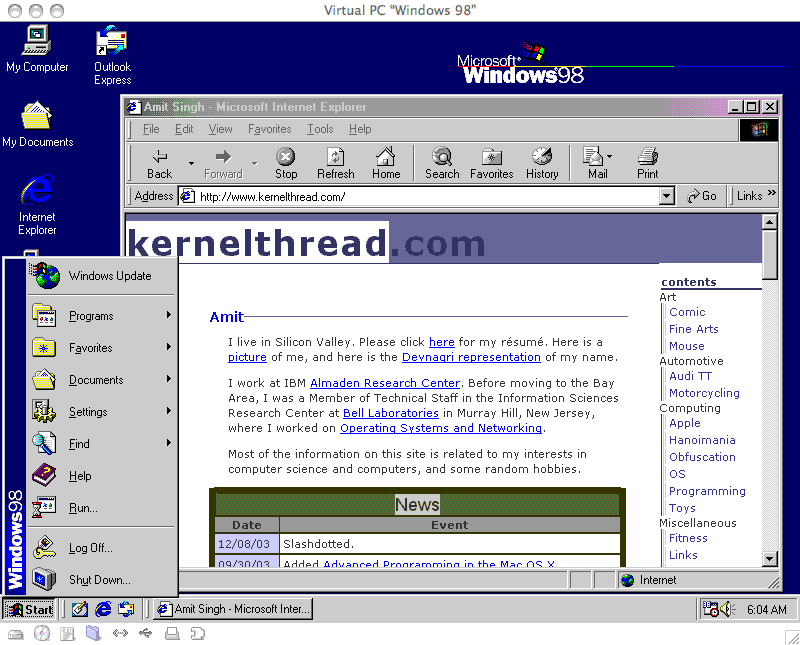Click the volume speaker tray icon
The image size is (800, 645).
[728, 609]
